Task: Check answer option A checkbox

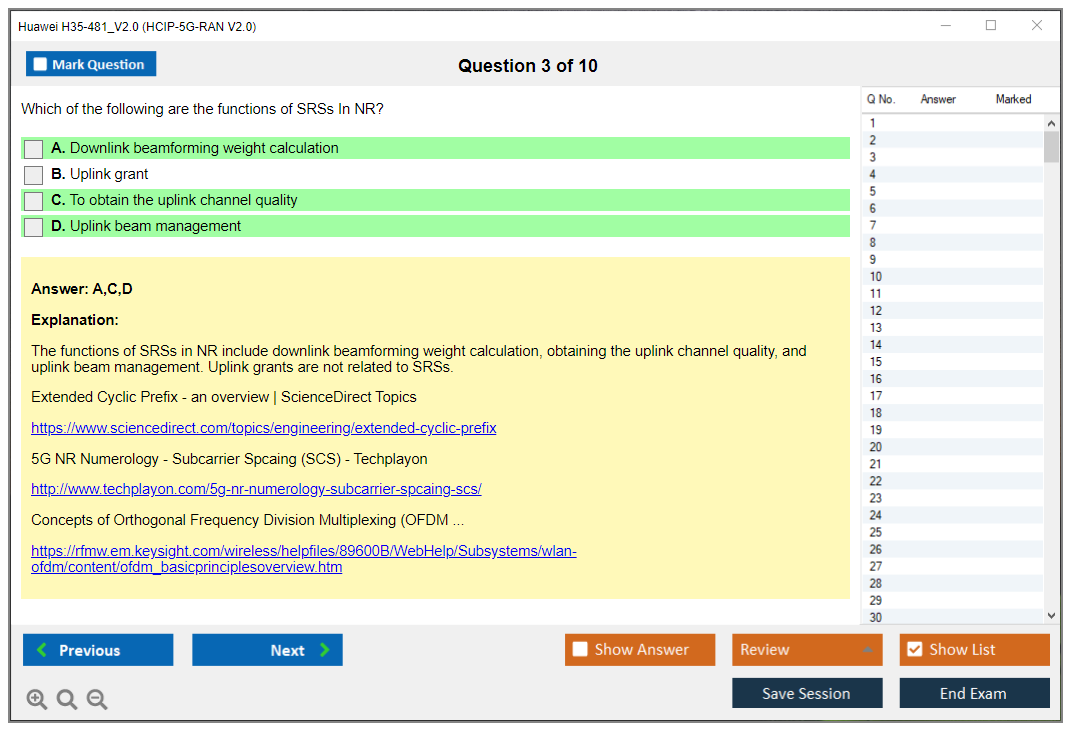Action: 34,149
